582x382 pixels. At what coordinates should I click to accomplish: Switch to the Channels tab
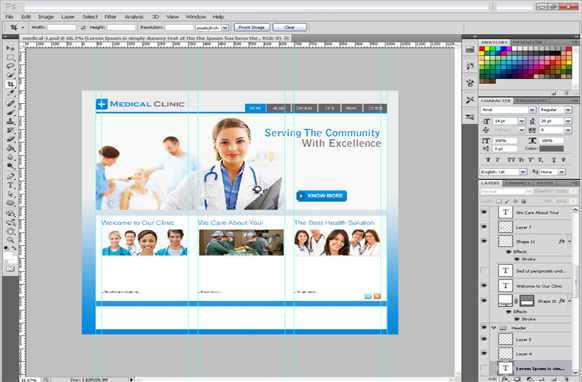[x=518, y=183]
